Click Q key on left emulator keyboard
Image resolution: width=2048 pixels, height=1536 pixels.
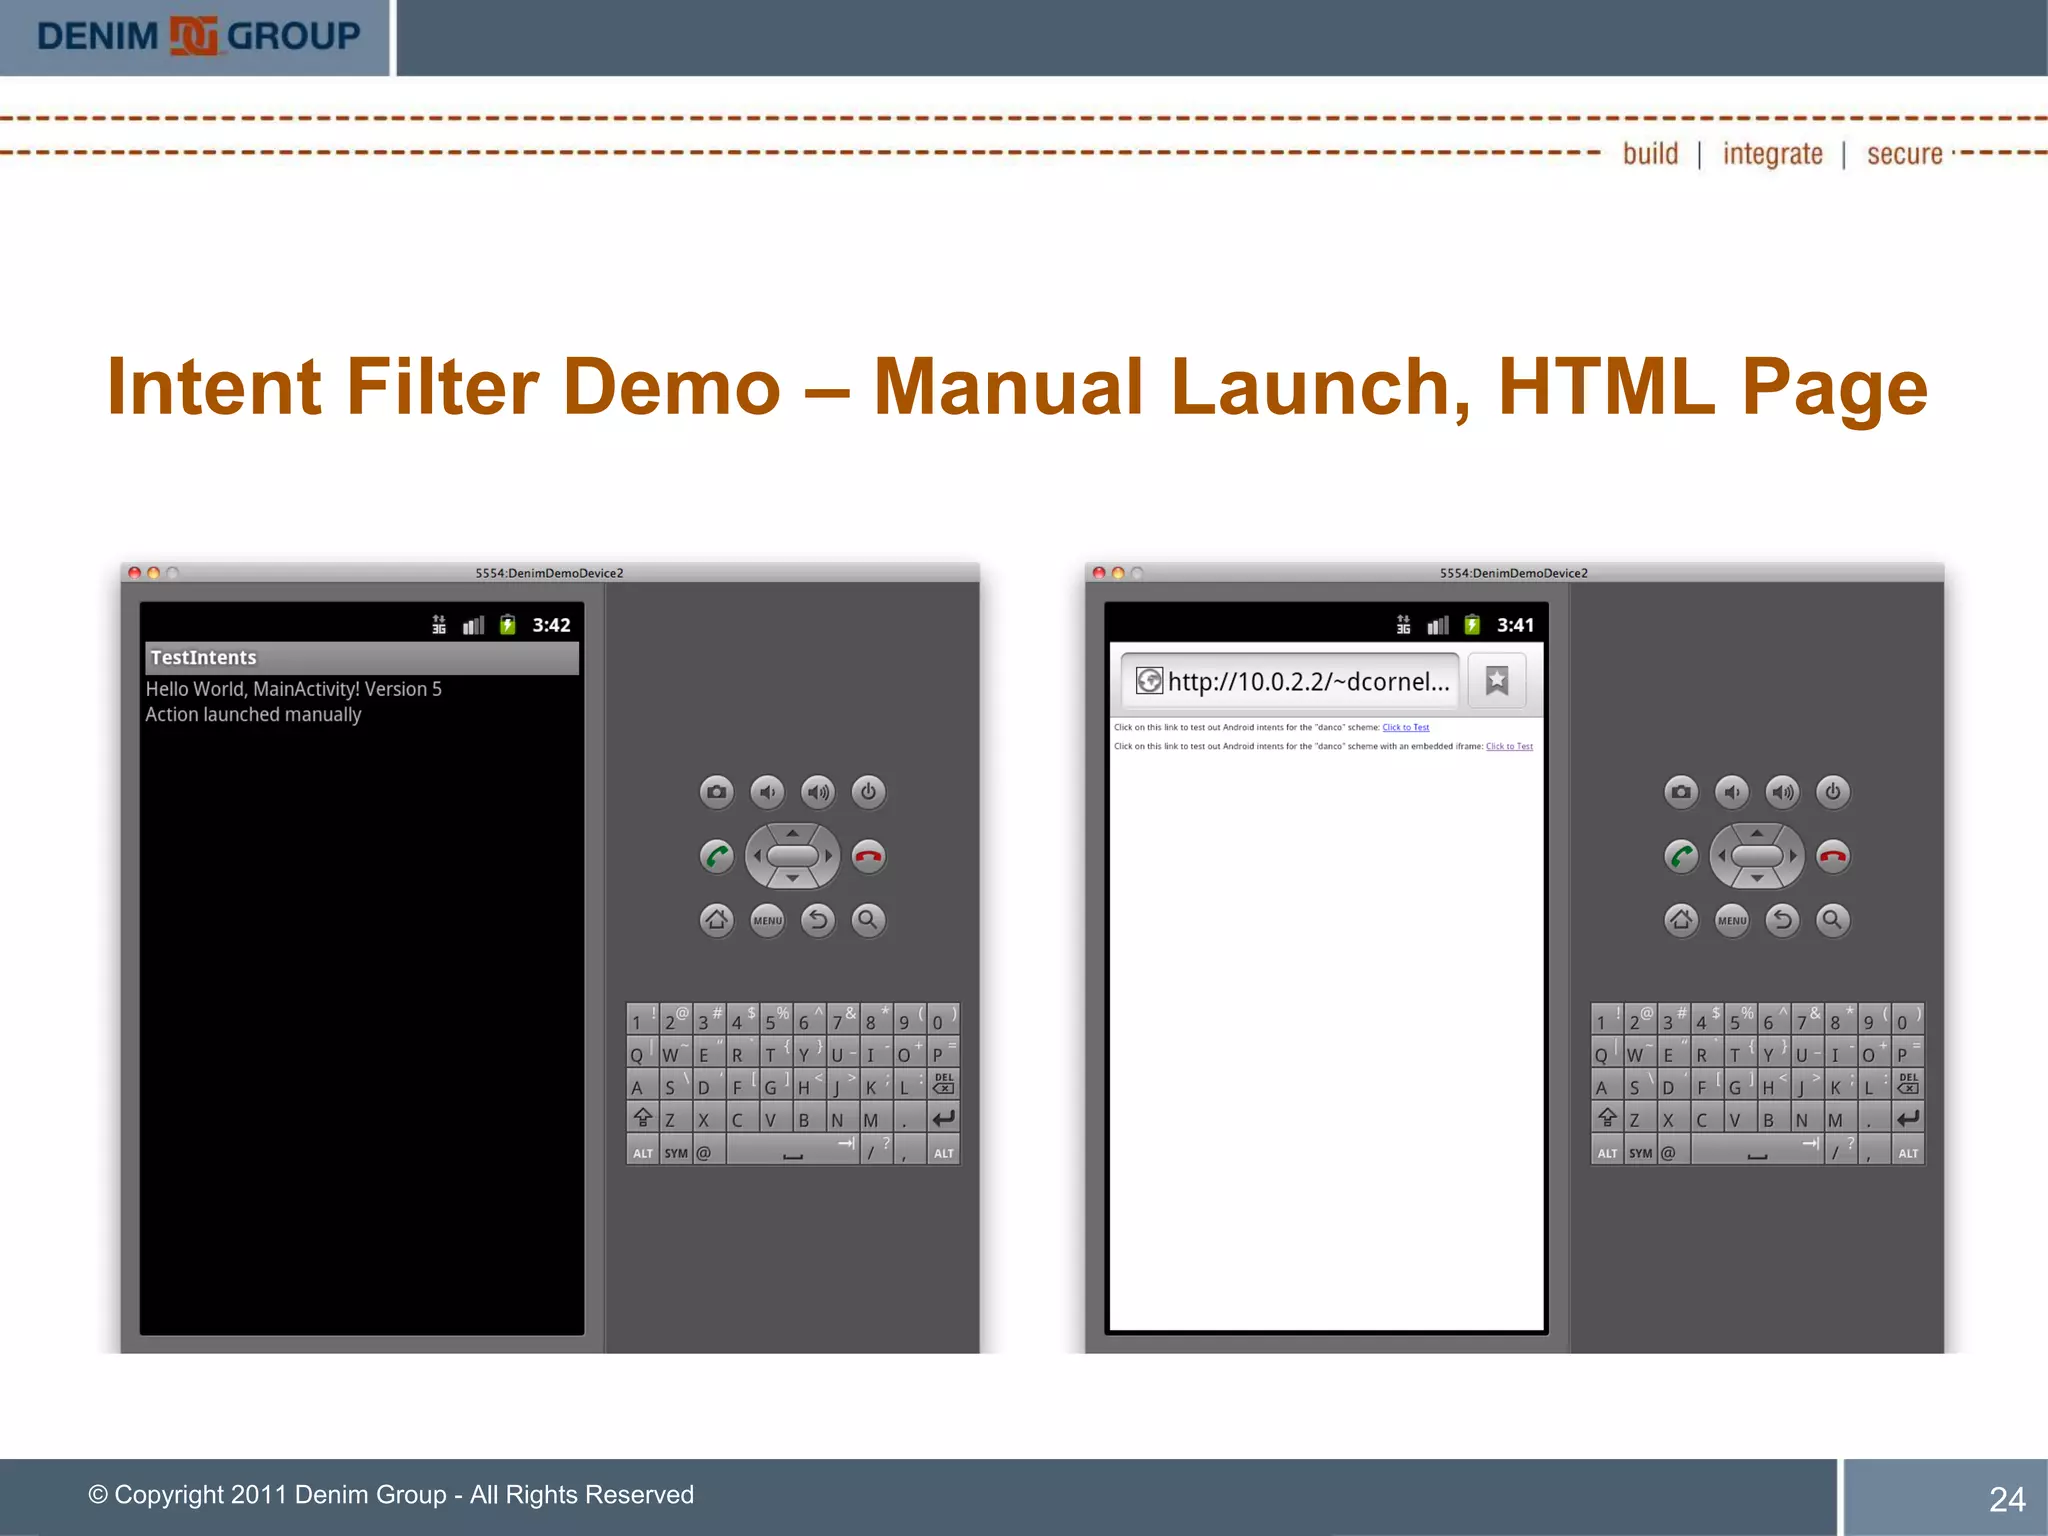(x=642, y=1053)
